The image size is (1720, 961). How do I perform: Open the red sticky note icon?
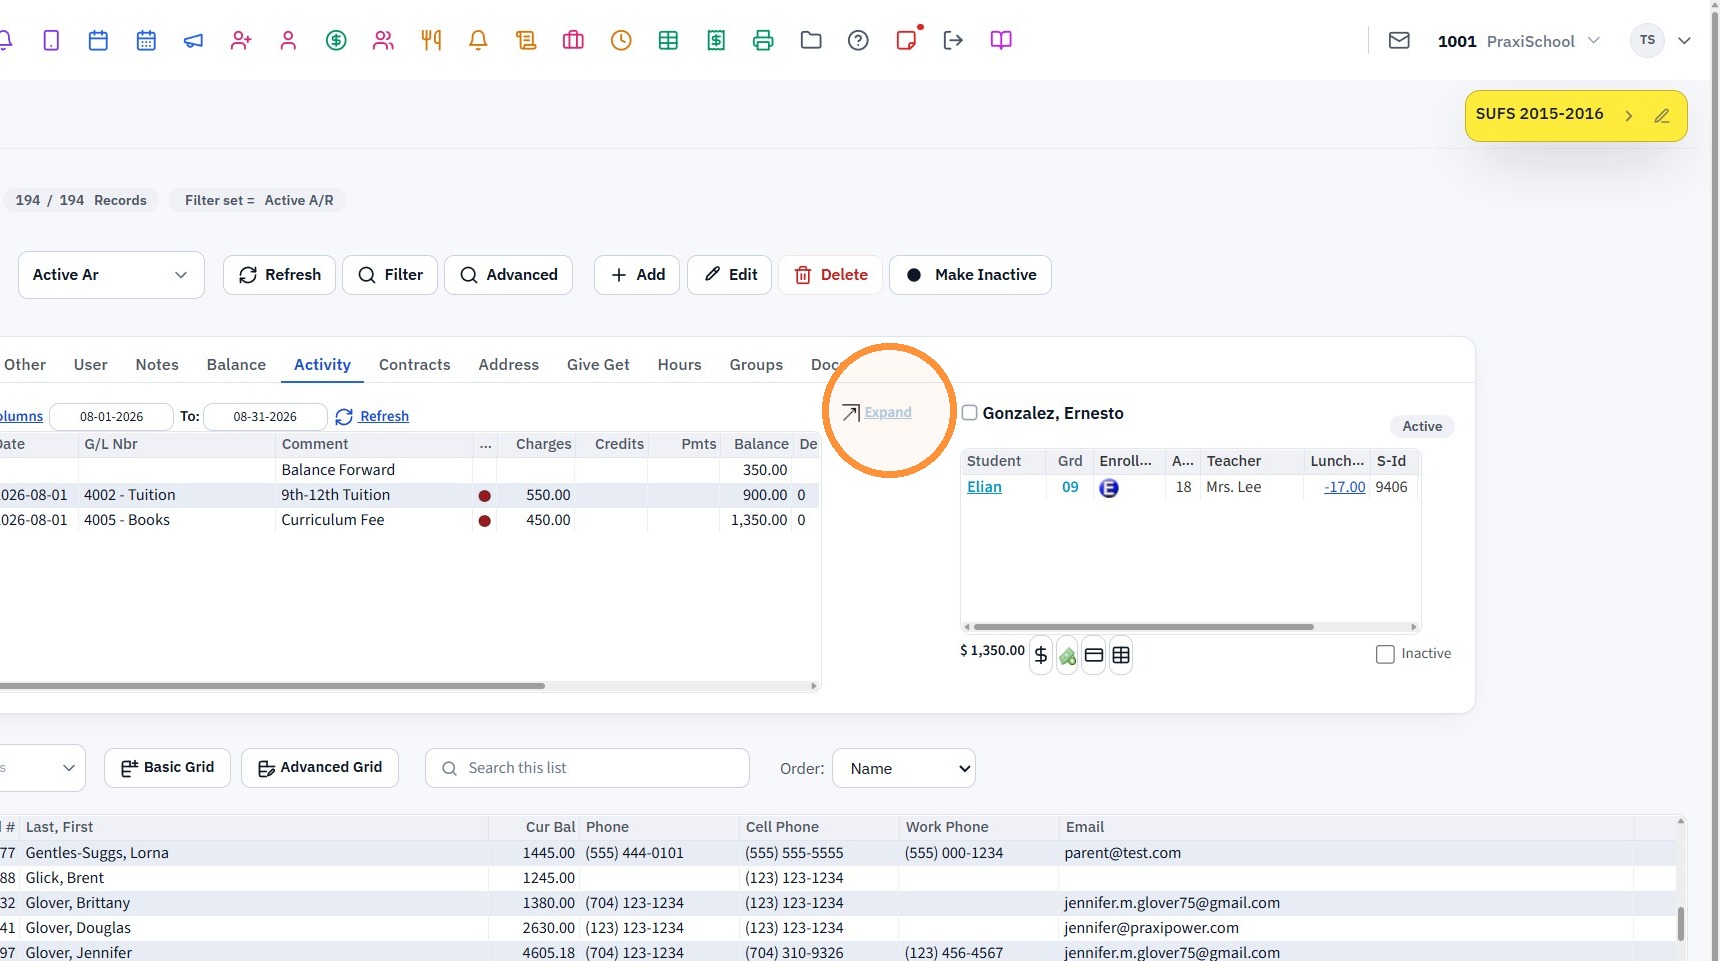pyautogui.click(x=907, y=40)
